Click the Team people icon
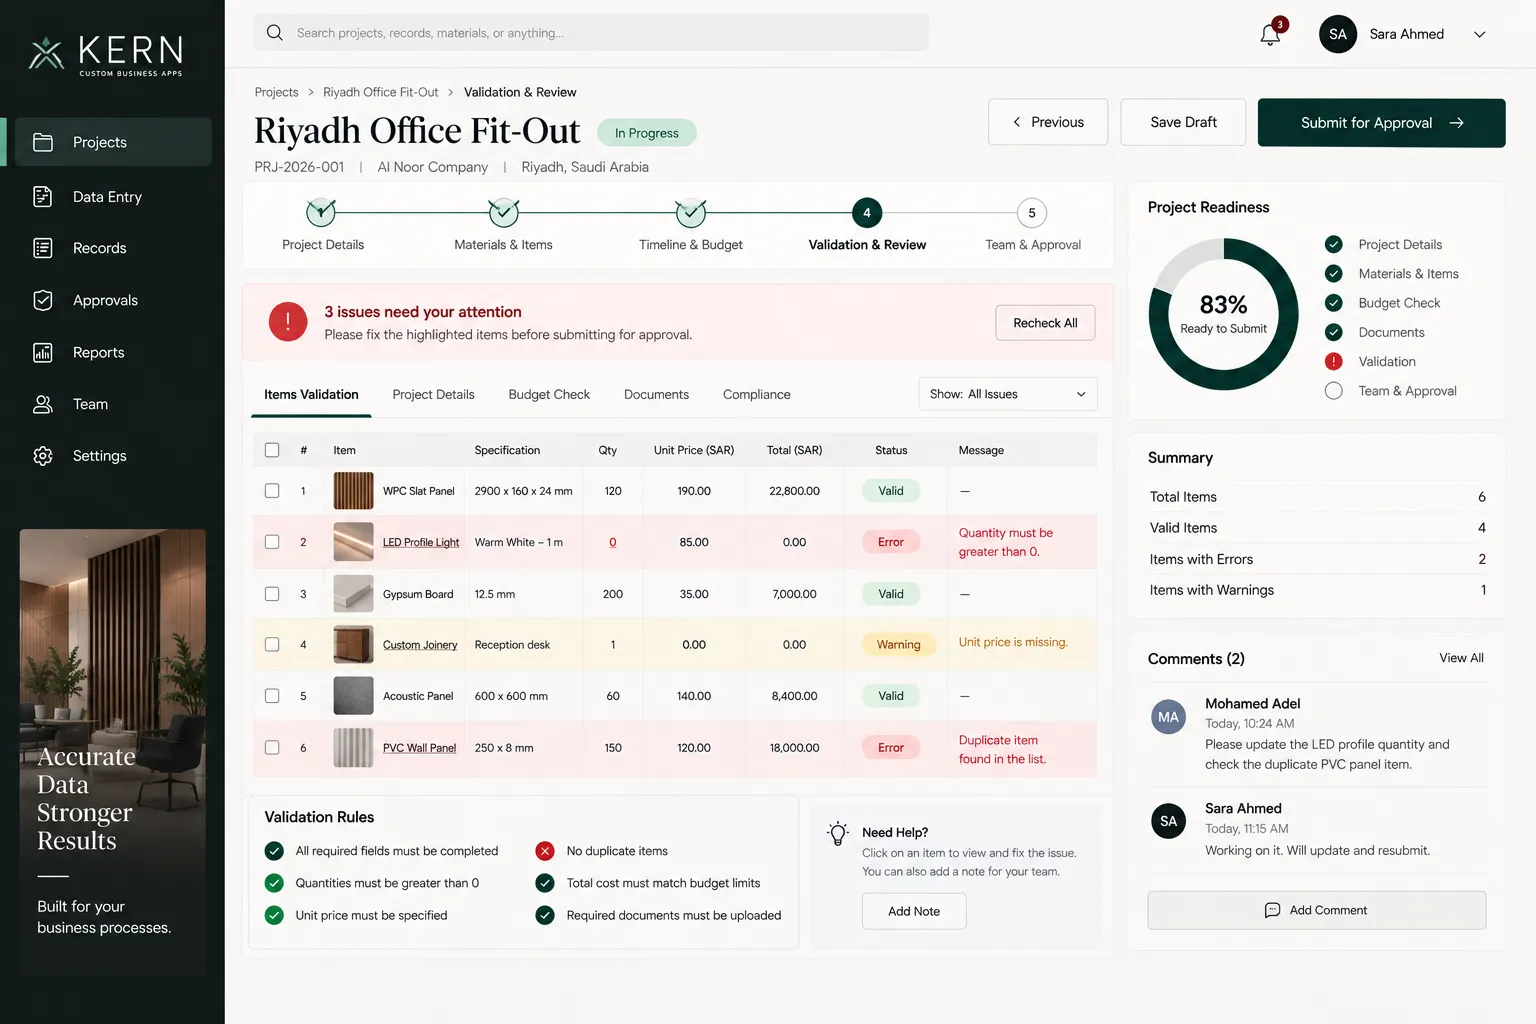The height and width of the screenshot is (1024, 1536). 43,404
